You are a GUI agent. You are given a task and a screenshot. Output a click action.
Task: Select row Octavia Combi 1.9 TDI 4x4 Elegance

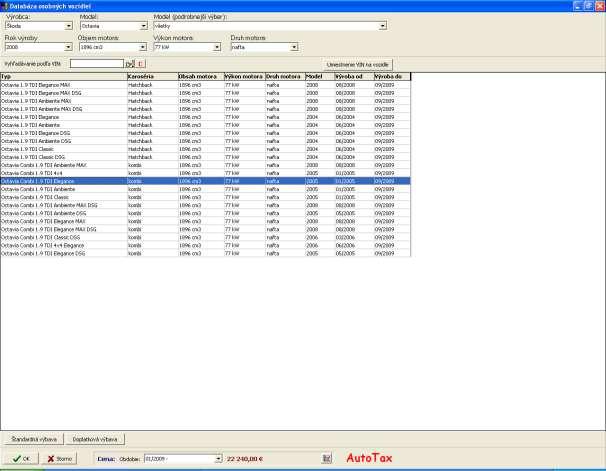(x=205, y=245)
